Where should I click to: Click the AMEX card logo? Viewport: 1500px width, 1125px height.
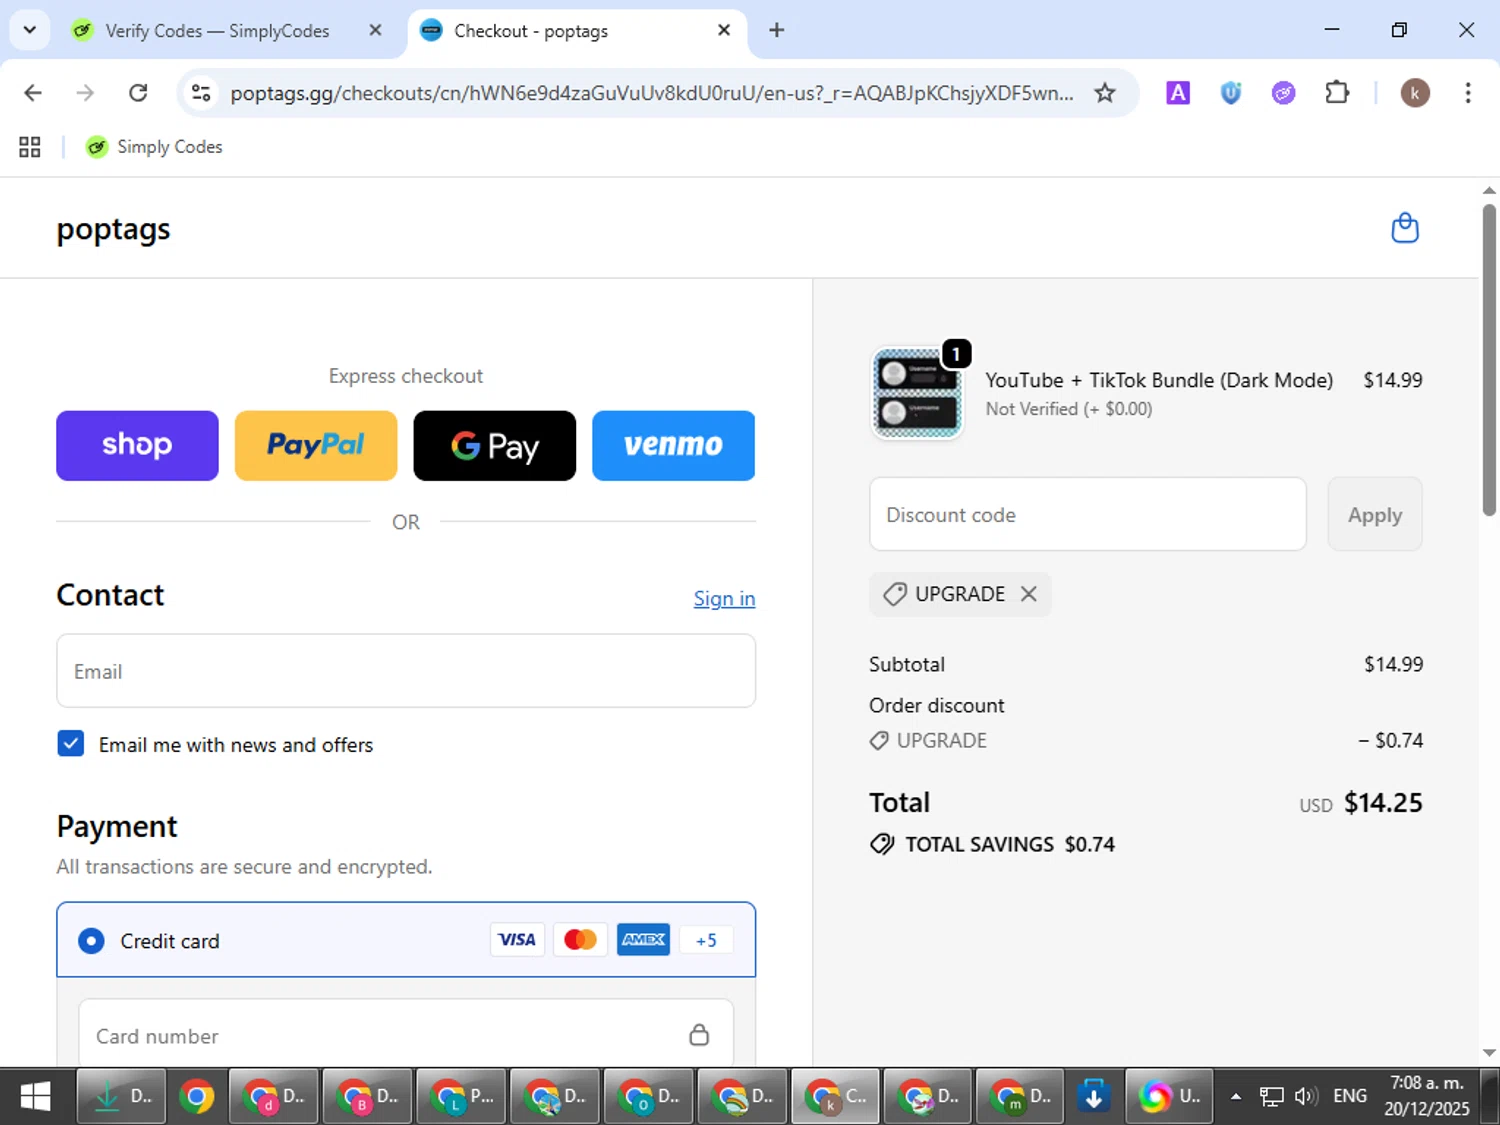coord(643,940)
